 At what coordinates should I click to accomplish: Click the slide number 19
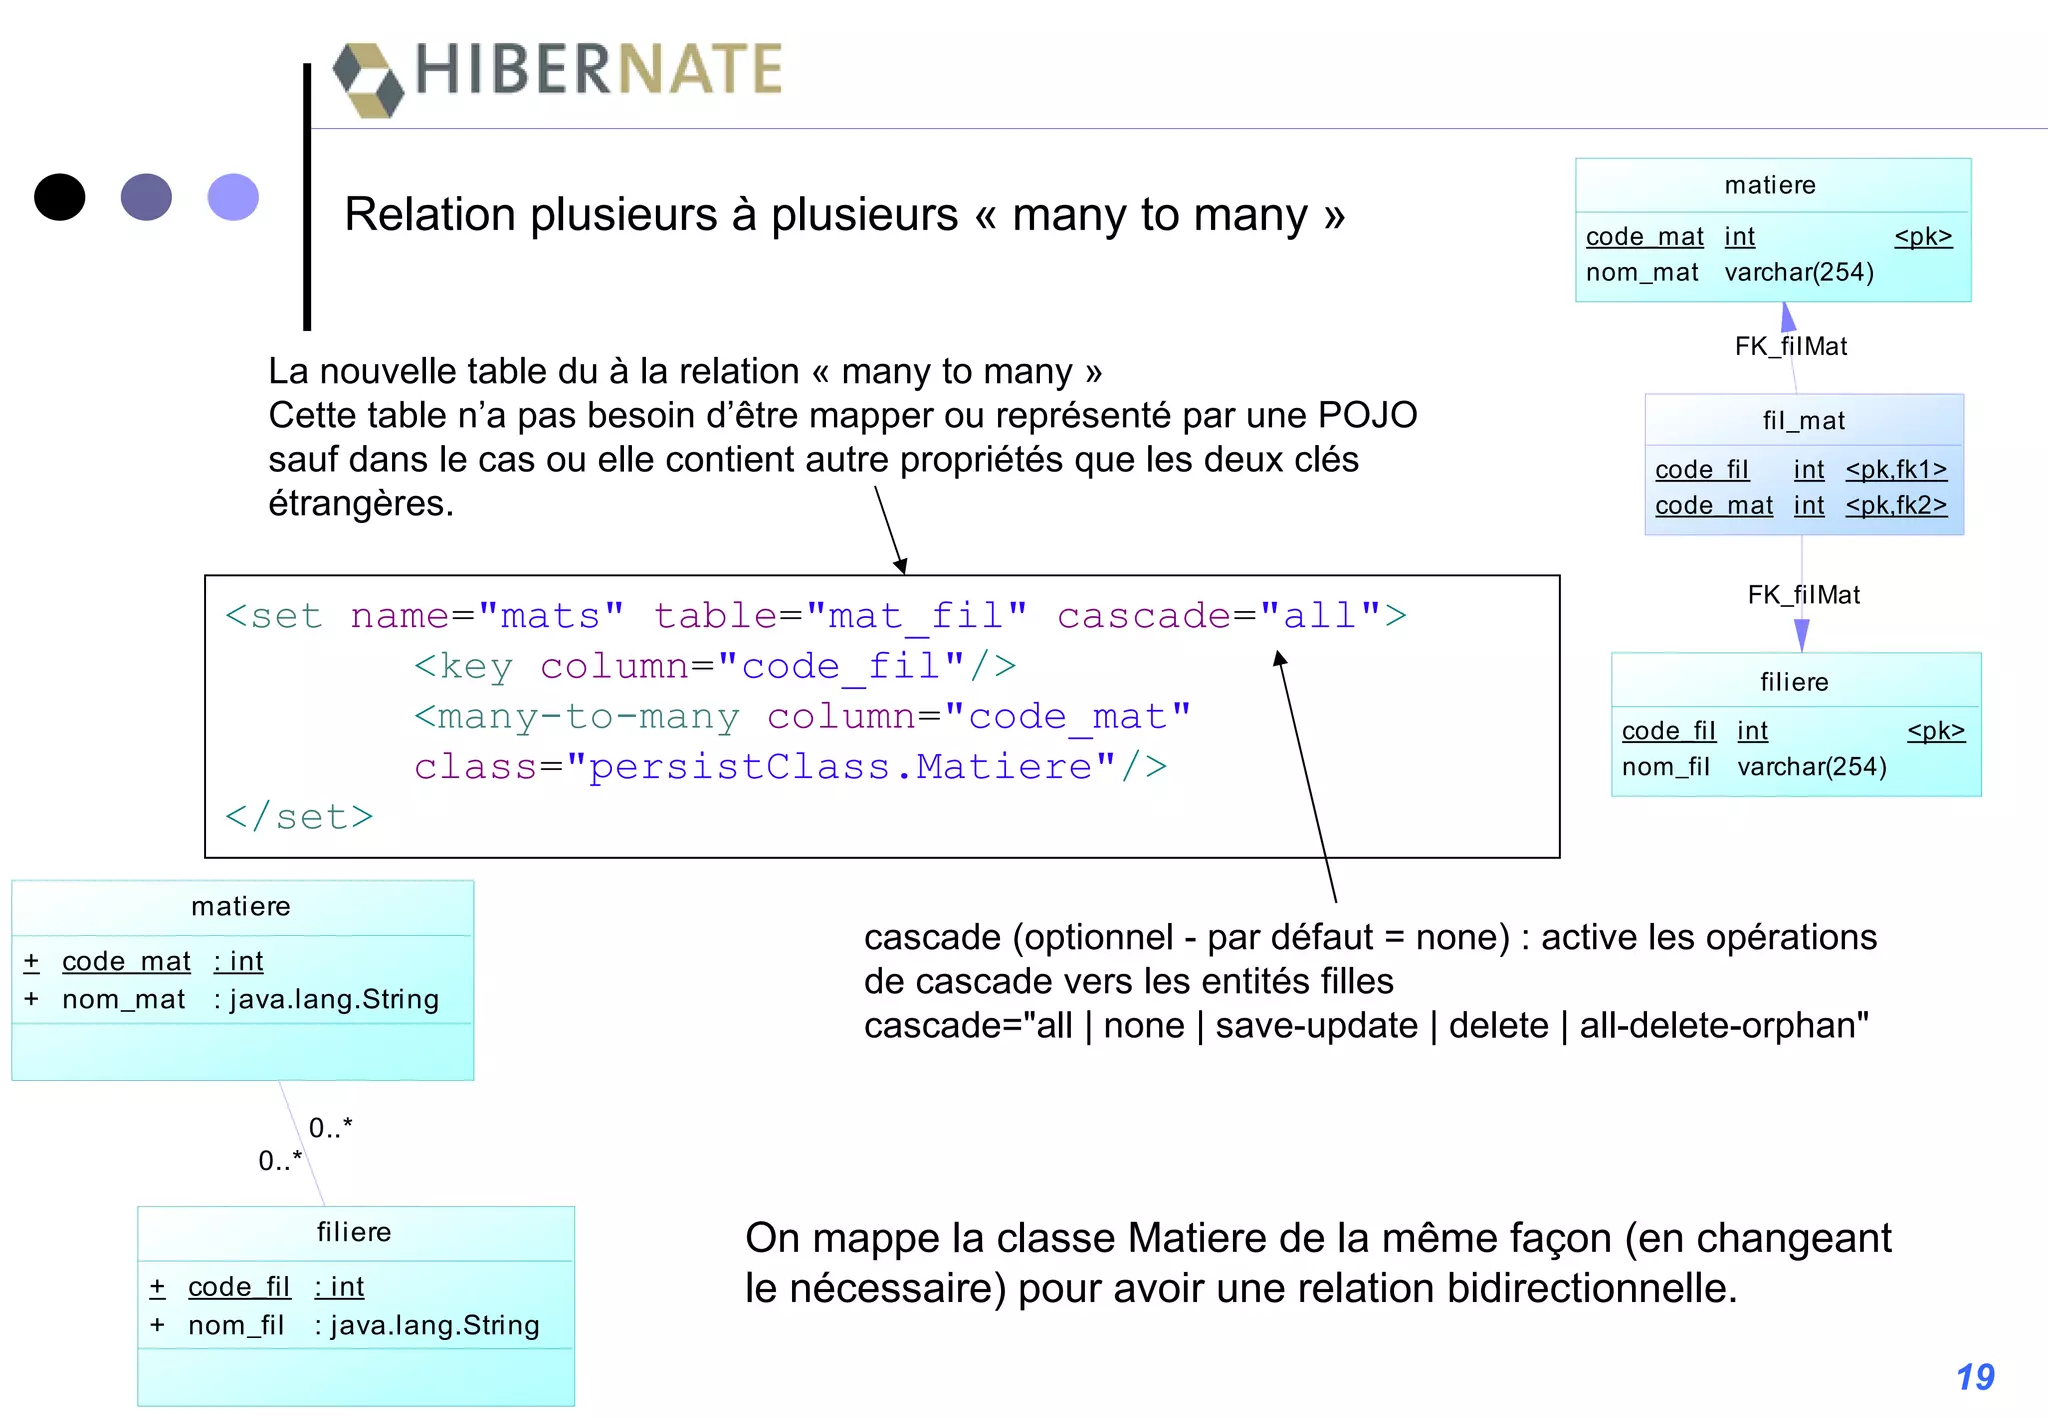(x=1974, y=1377)
